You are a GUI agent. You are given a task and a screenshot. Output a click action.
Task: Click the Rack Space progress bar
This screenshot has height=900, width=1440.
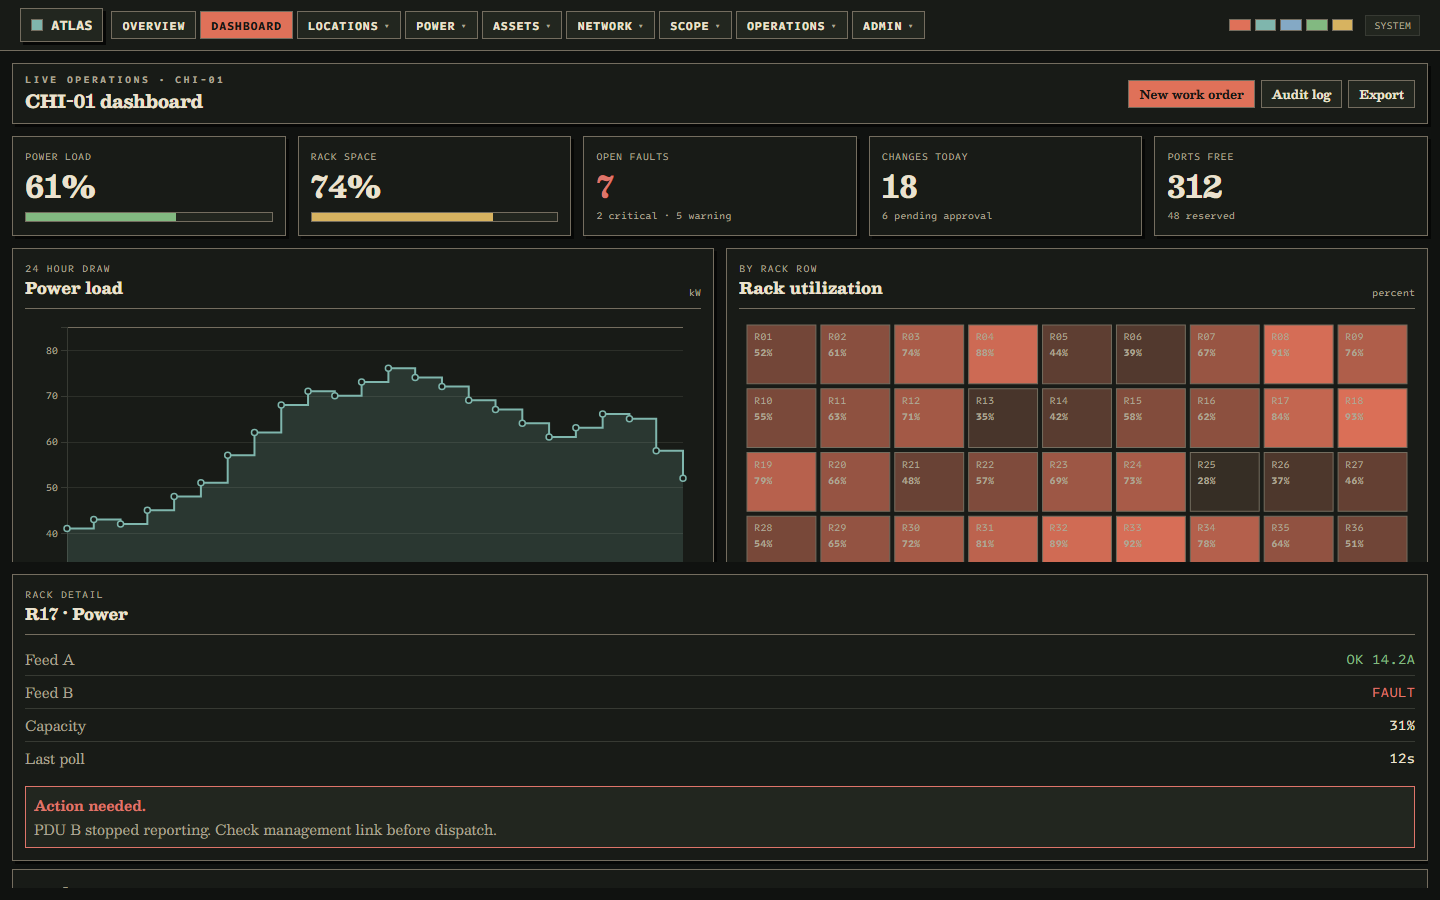434,217
